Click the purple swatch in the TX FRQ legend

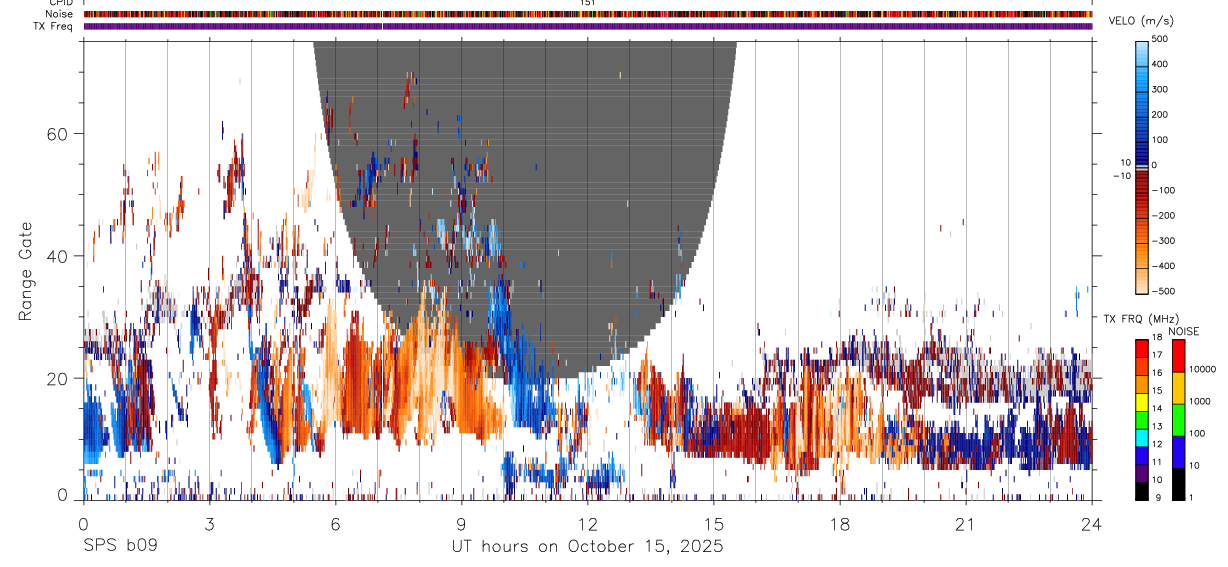[x=1141, y=473]
